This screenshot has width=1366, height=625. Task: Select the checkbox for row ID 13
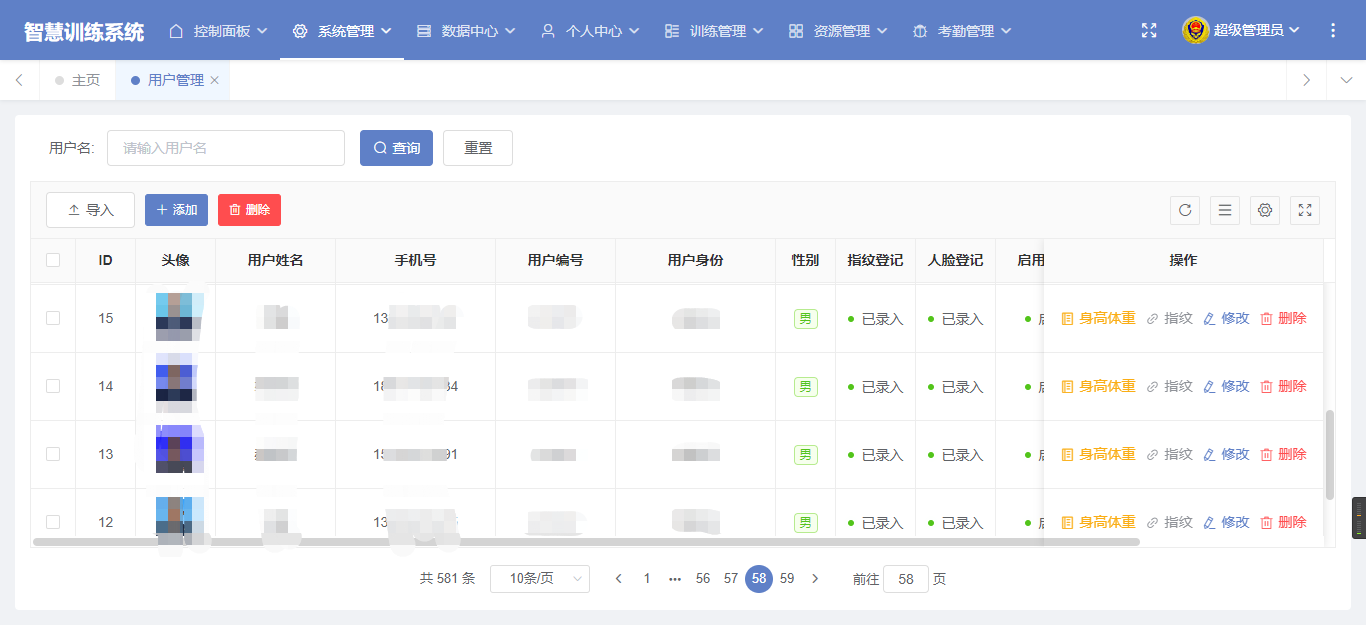(53, 454)
